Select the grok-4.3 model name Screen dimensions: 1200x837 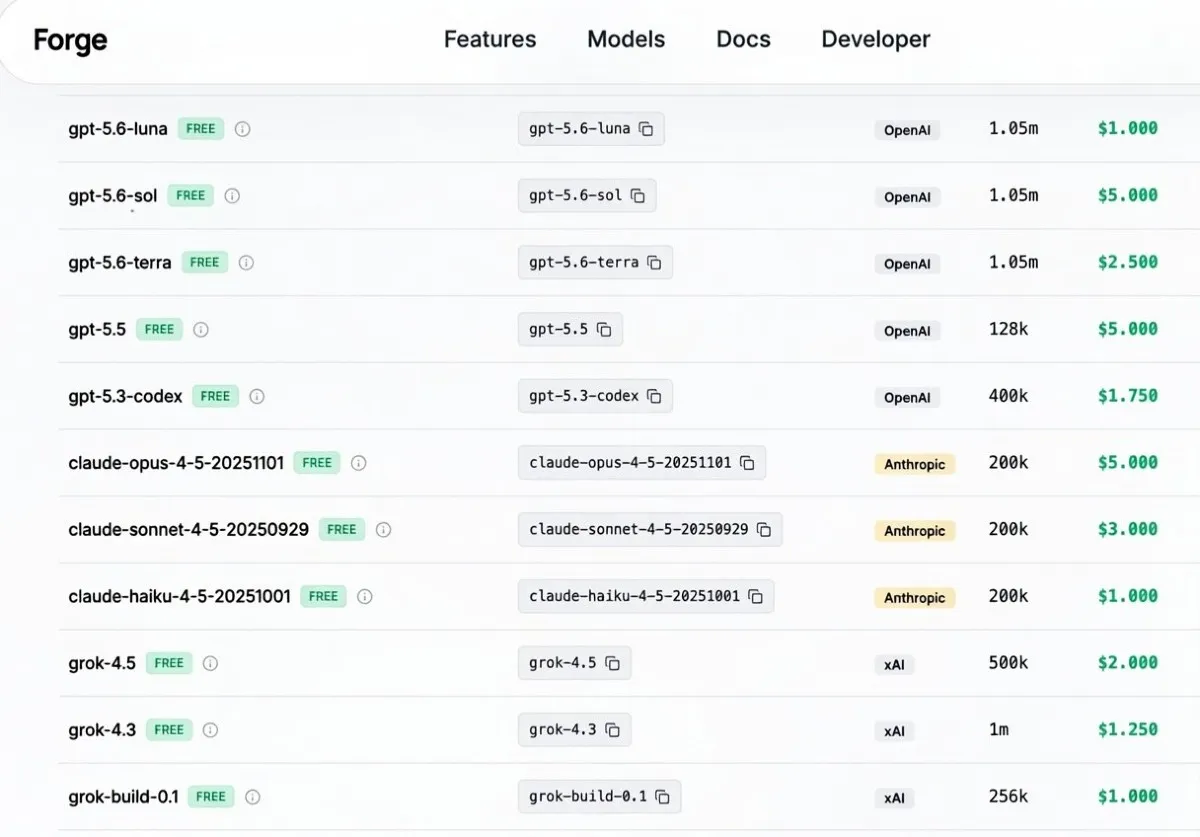point(102,730)
